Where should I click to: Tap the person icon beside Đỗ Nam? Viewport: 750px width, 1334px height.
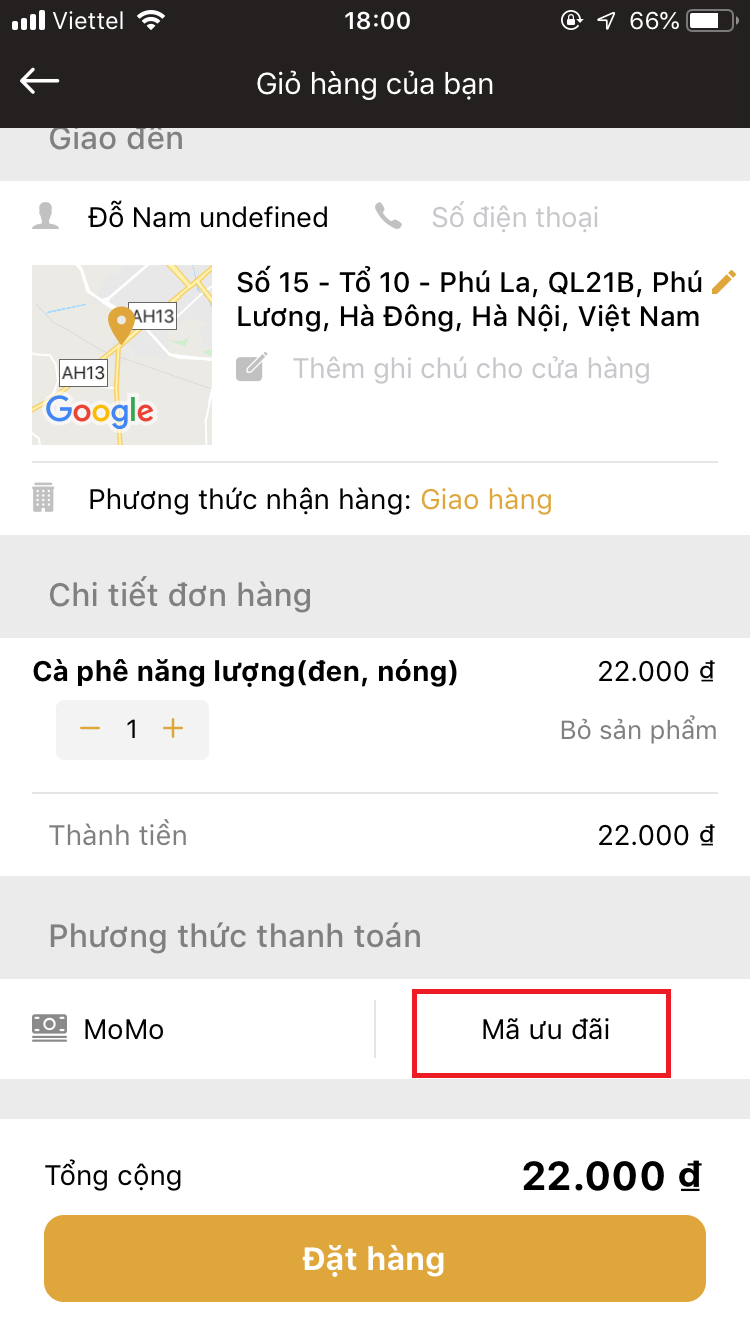[46, 217]
